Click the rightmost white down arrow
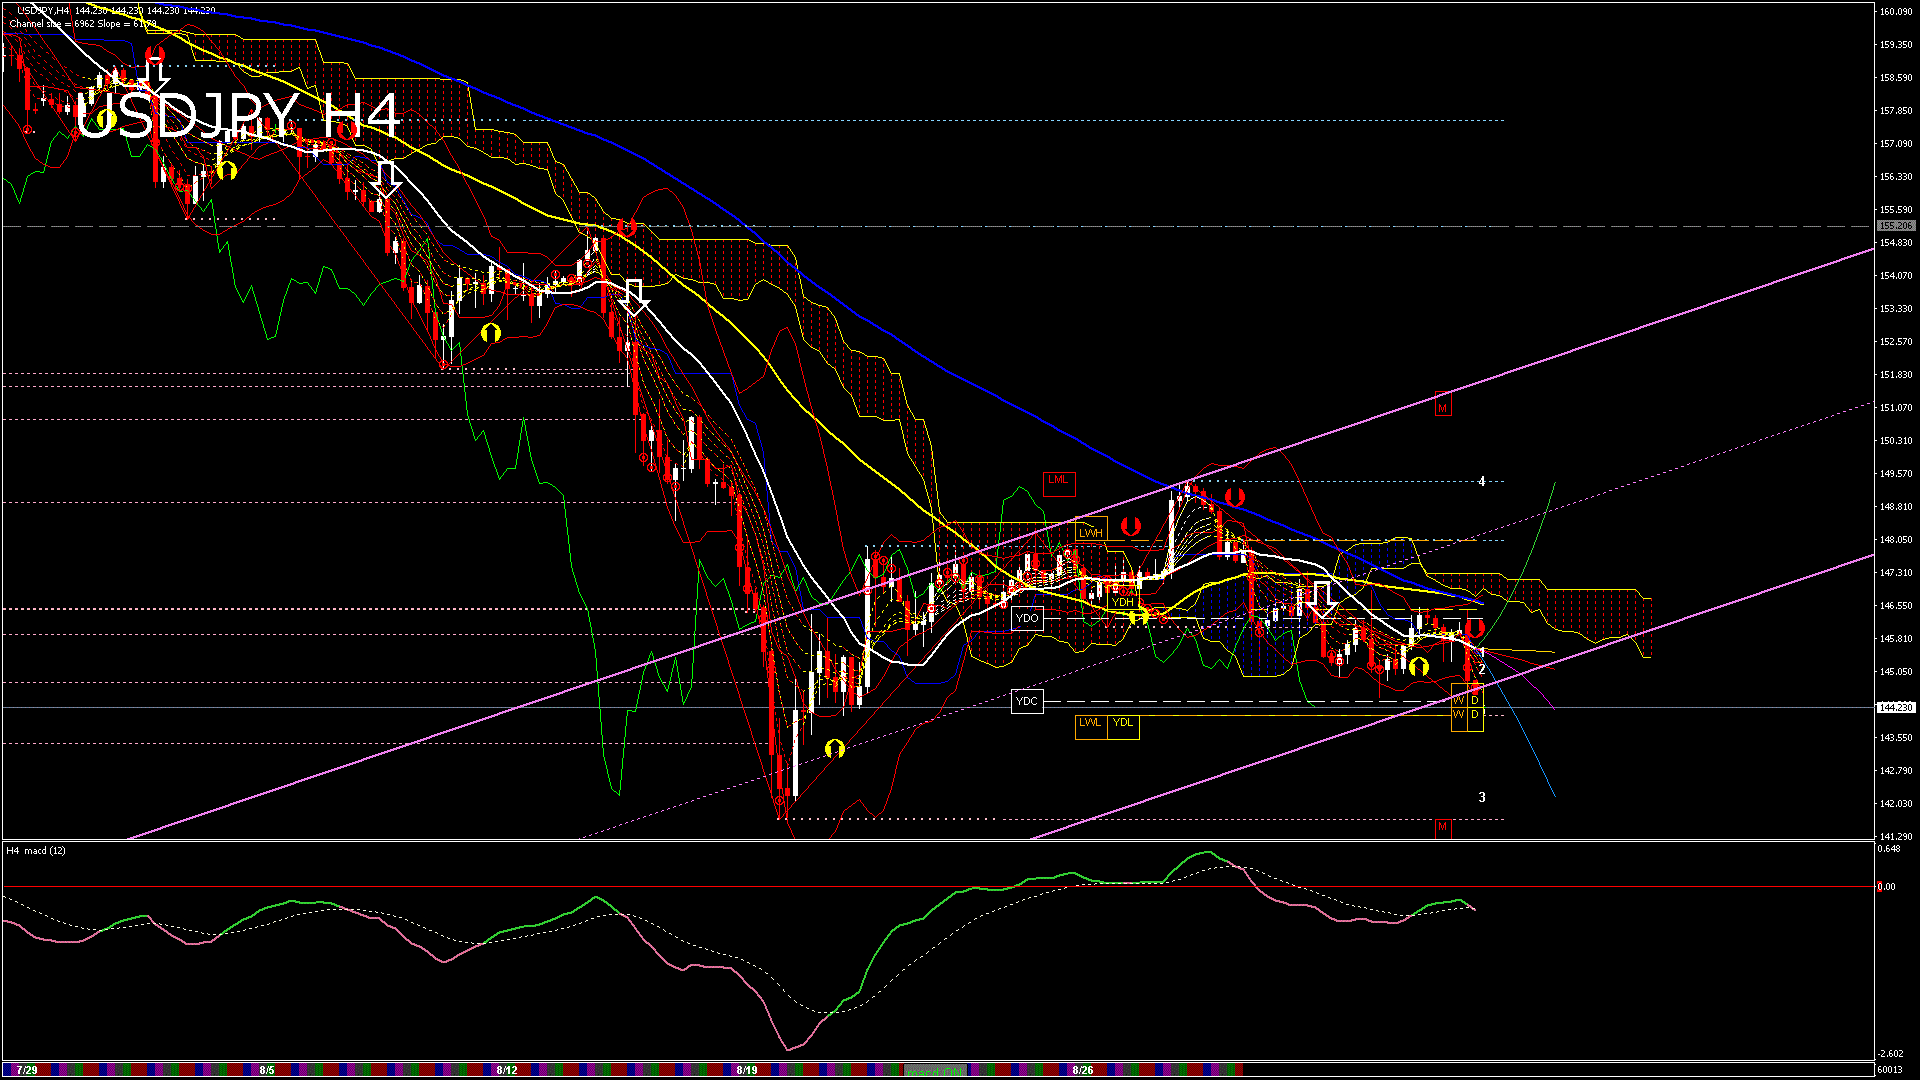1920x1080 pixels. (1323, 600)
